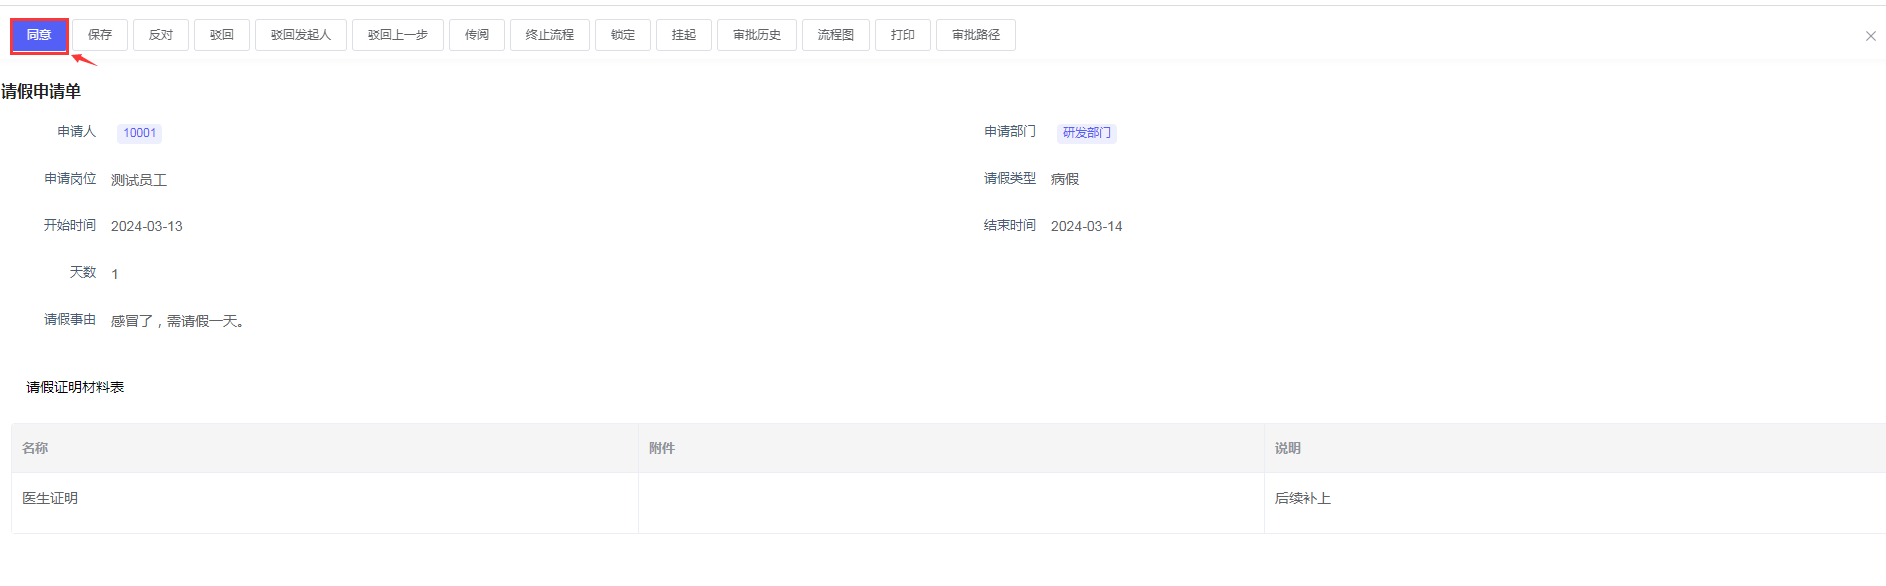Open the 传阅 circulate option
Screen dimensions: 1886x586
(x=476, y=35)
